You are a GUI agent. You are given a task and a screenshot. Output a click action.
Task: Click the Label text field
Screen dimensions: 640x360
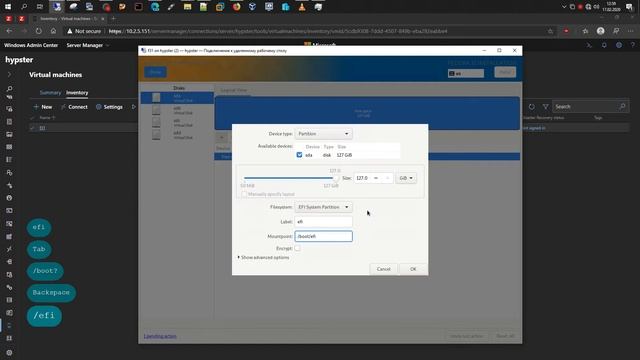[323, 222]
